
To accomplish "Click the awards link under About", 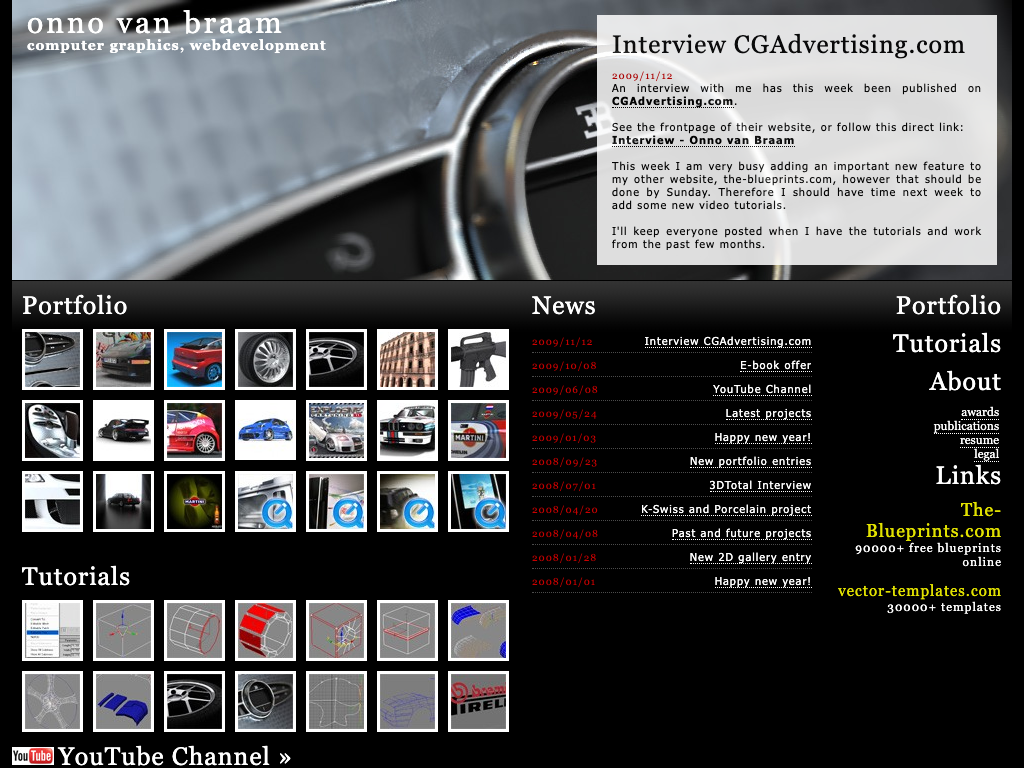I will click(x=979, y=412).
